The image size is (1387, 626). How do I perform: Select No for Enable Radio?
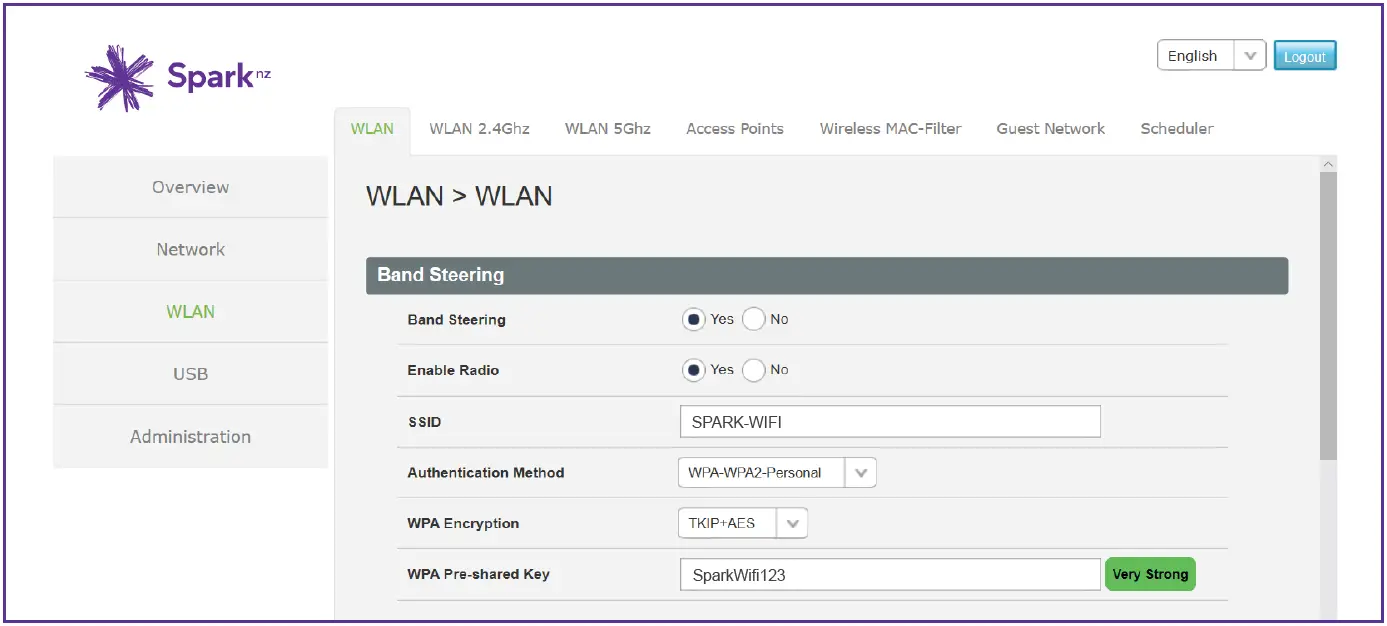click(755, 370)
